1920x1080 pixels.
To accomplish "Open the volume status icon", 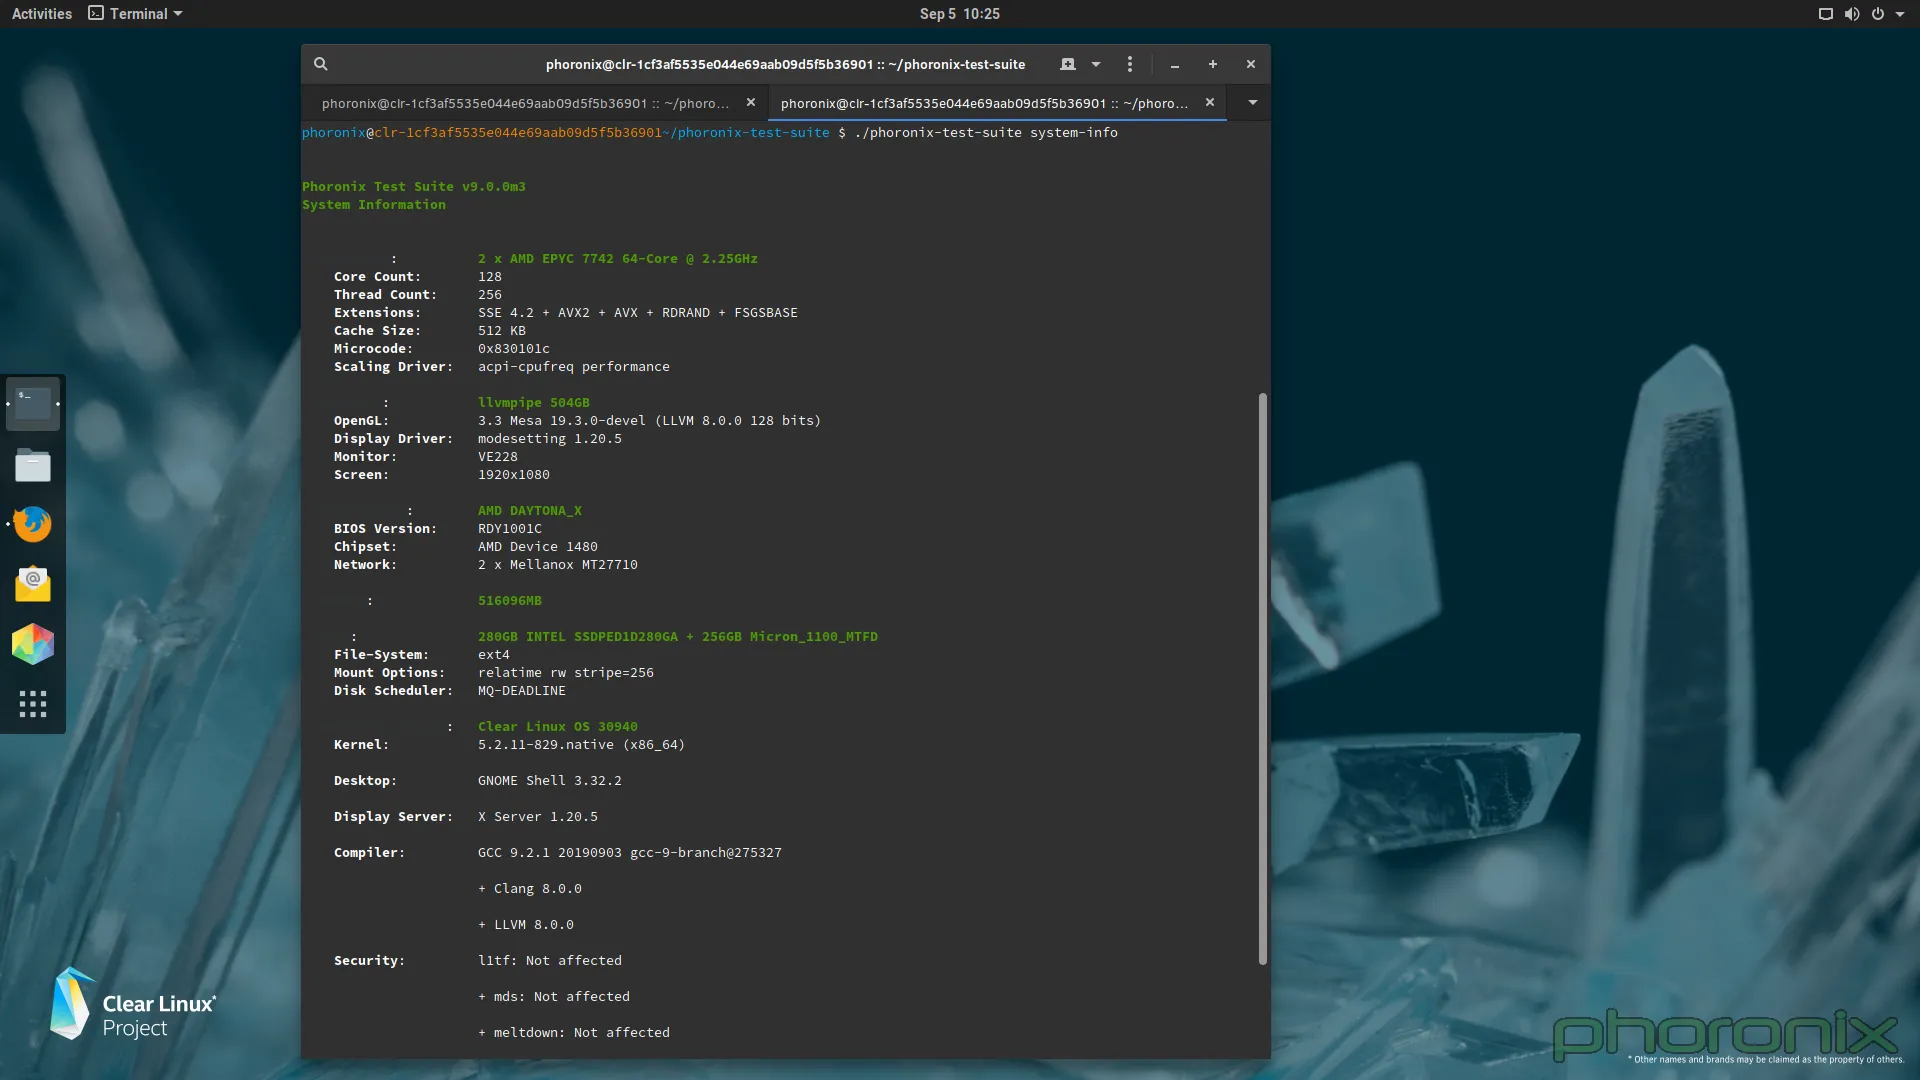I will tap(1852, 14).
